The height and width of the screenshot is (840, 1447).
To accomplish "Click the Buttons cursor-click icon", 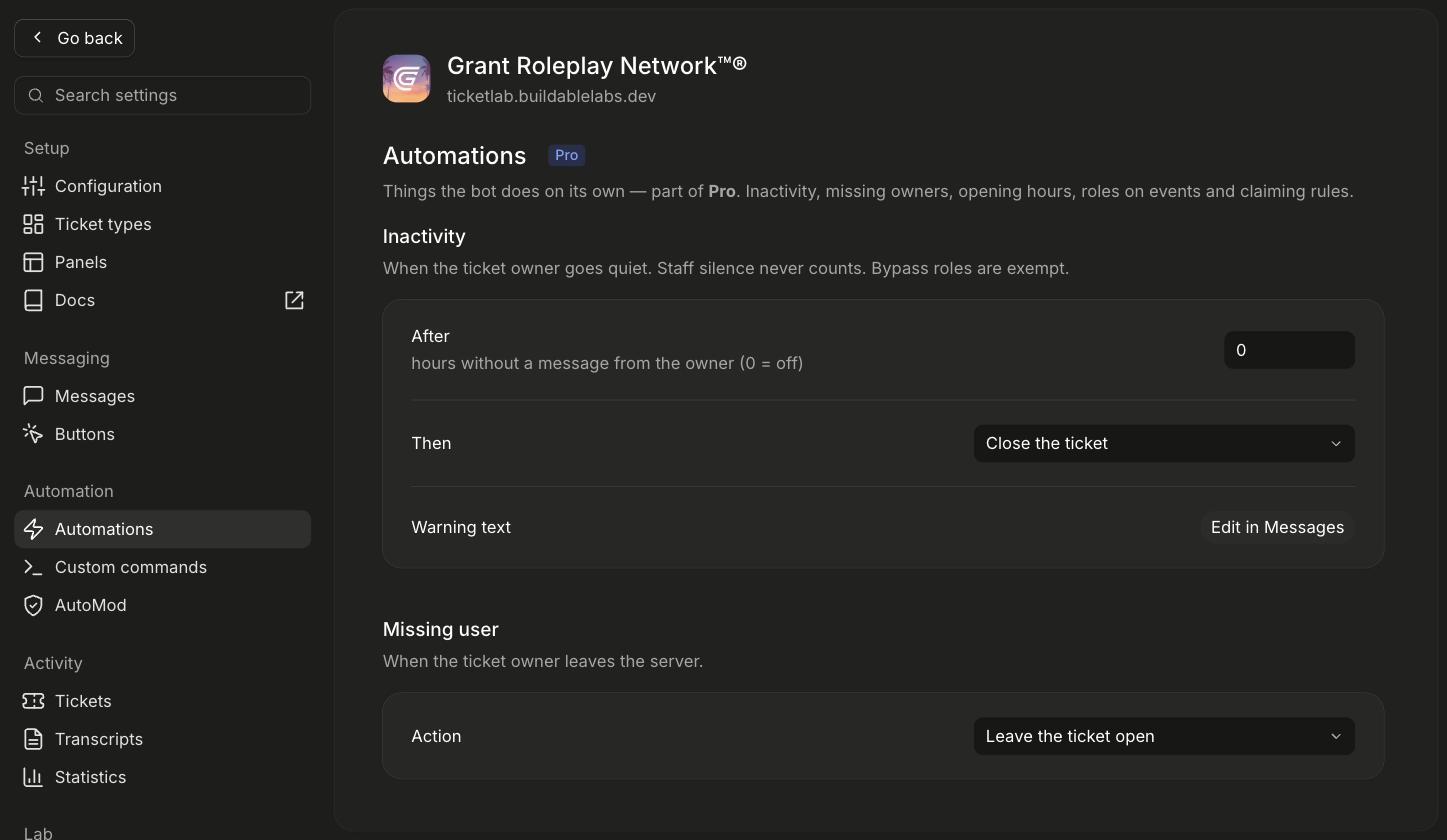I will (33, 434).
